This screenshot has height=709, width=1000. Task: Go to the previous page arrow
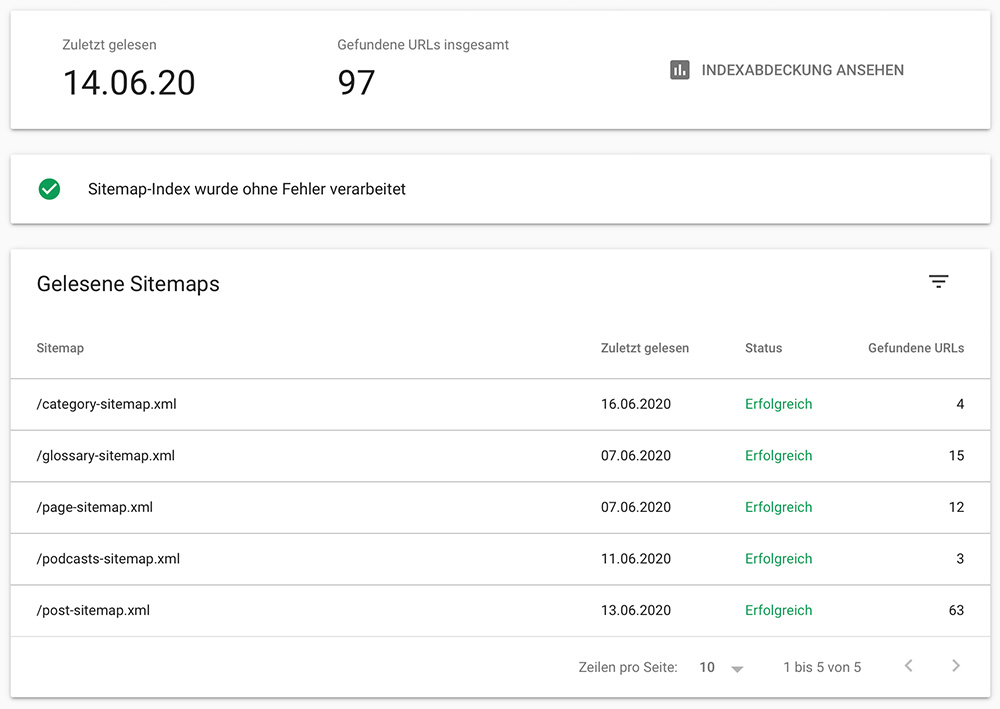click(908, 666)
